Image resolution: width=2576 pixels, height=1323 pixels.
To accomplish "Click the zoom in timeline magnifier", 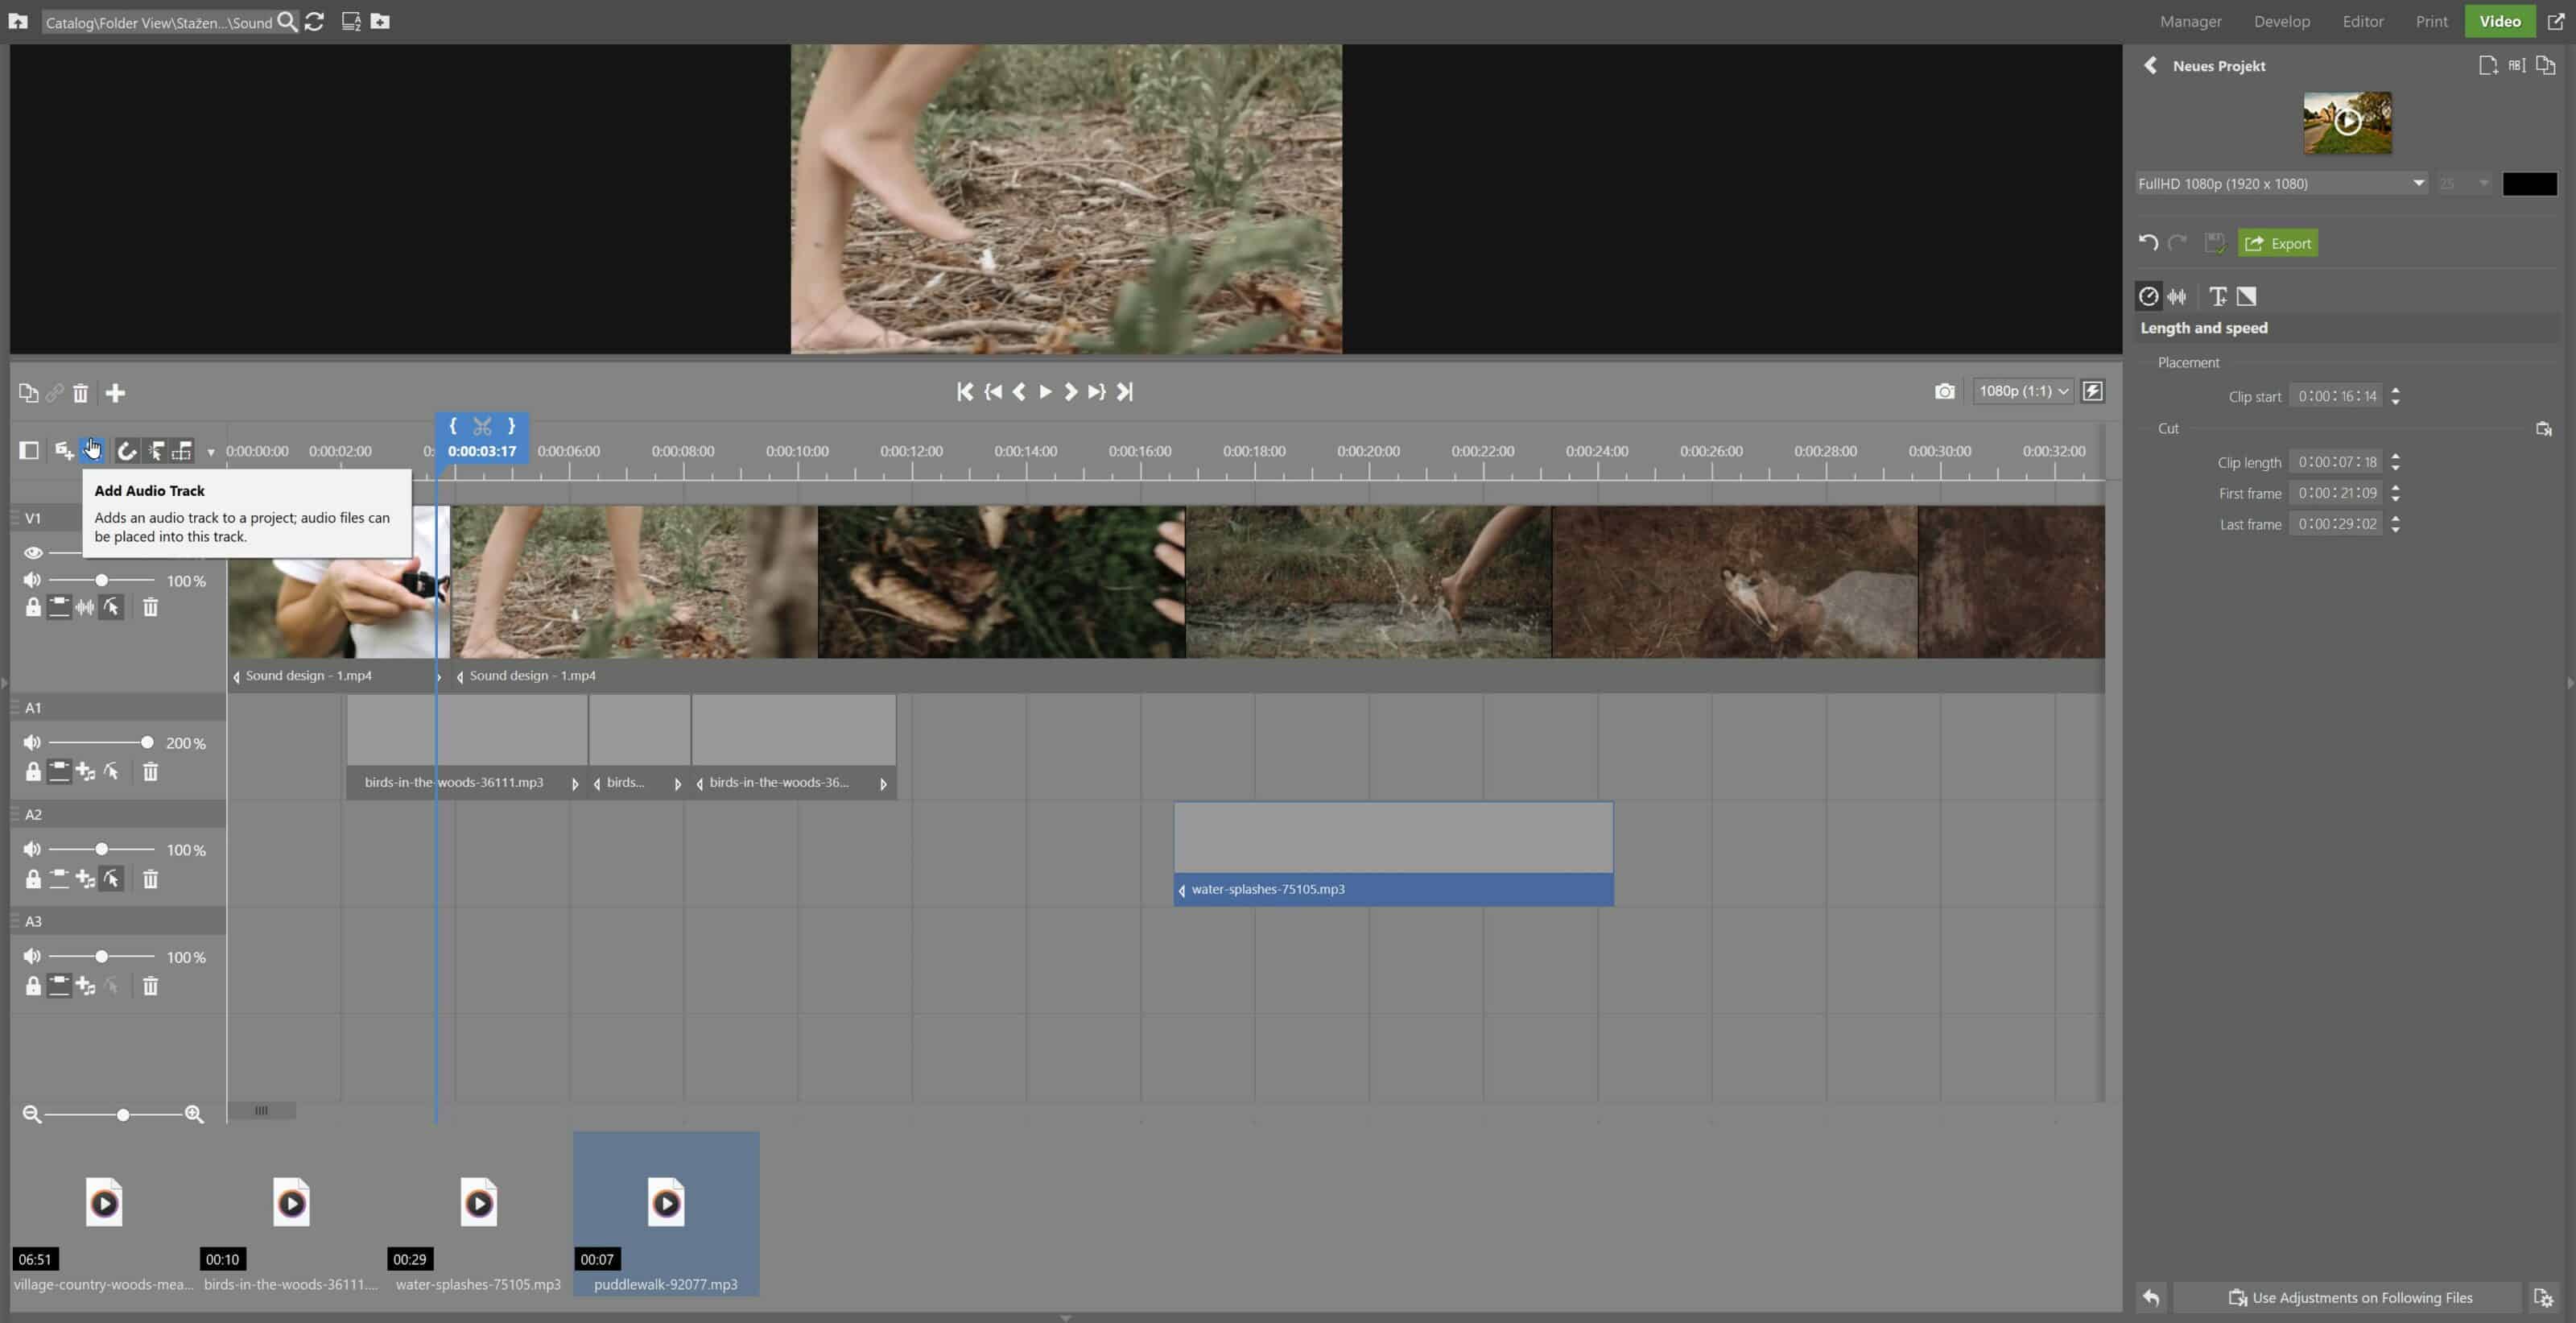I will pyautogui.click(x=194, y=1114).
